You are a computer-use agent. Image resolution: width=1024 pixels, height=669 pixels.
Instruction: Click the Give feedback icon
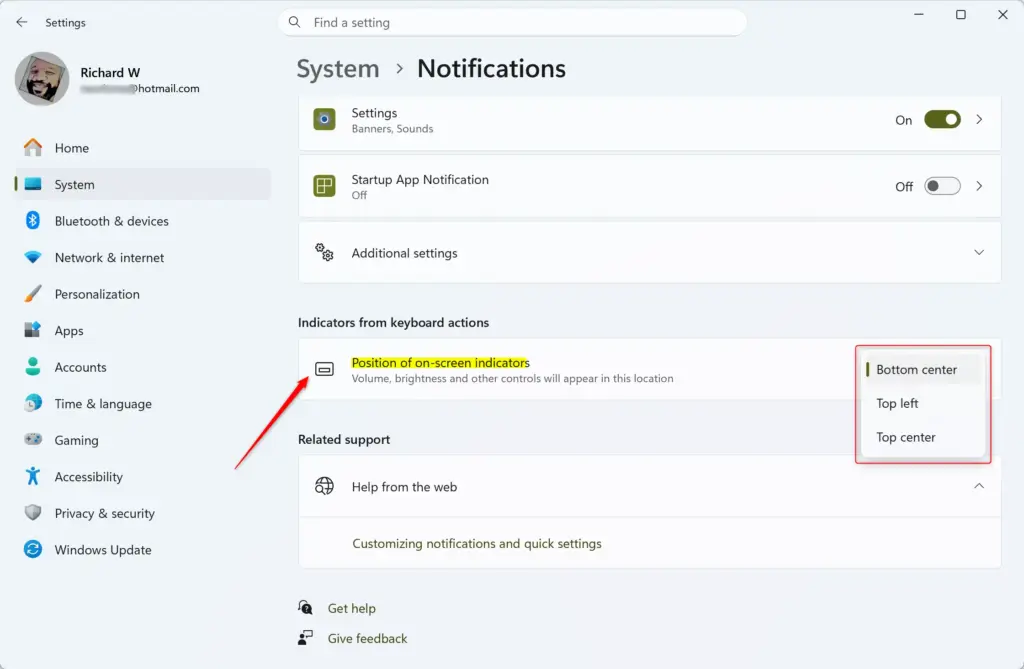(305, 638)
